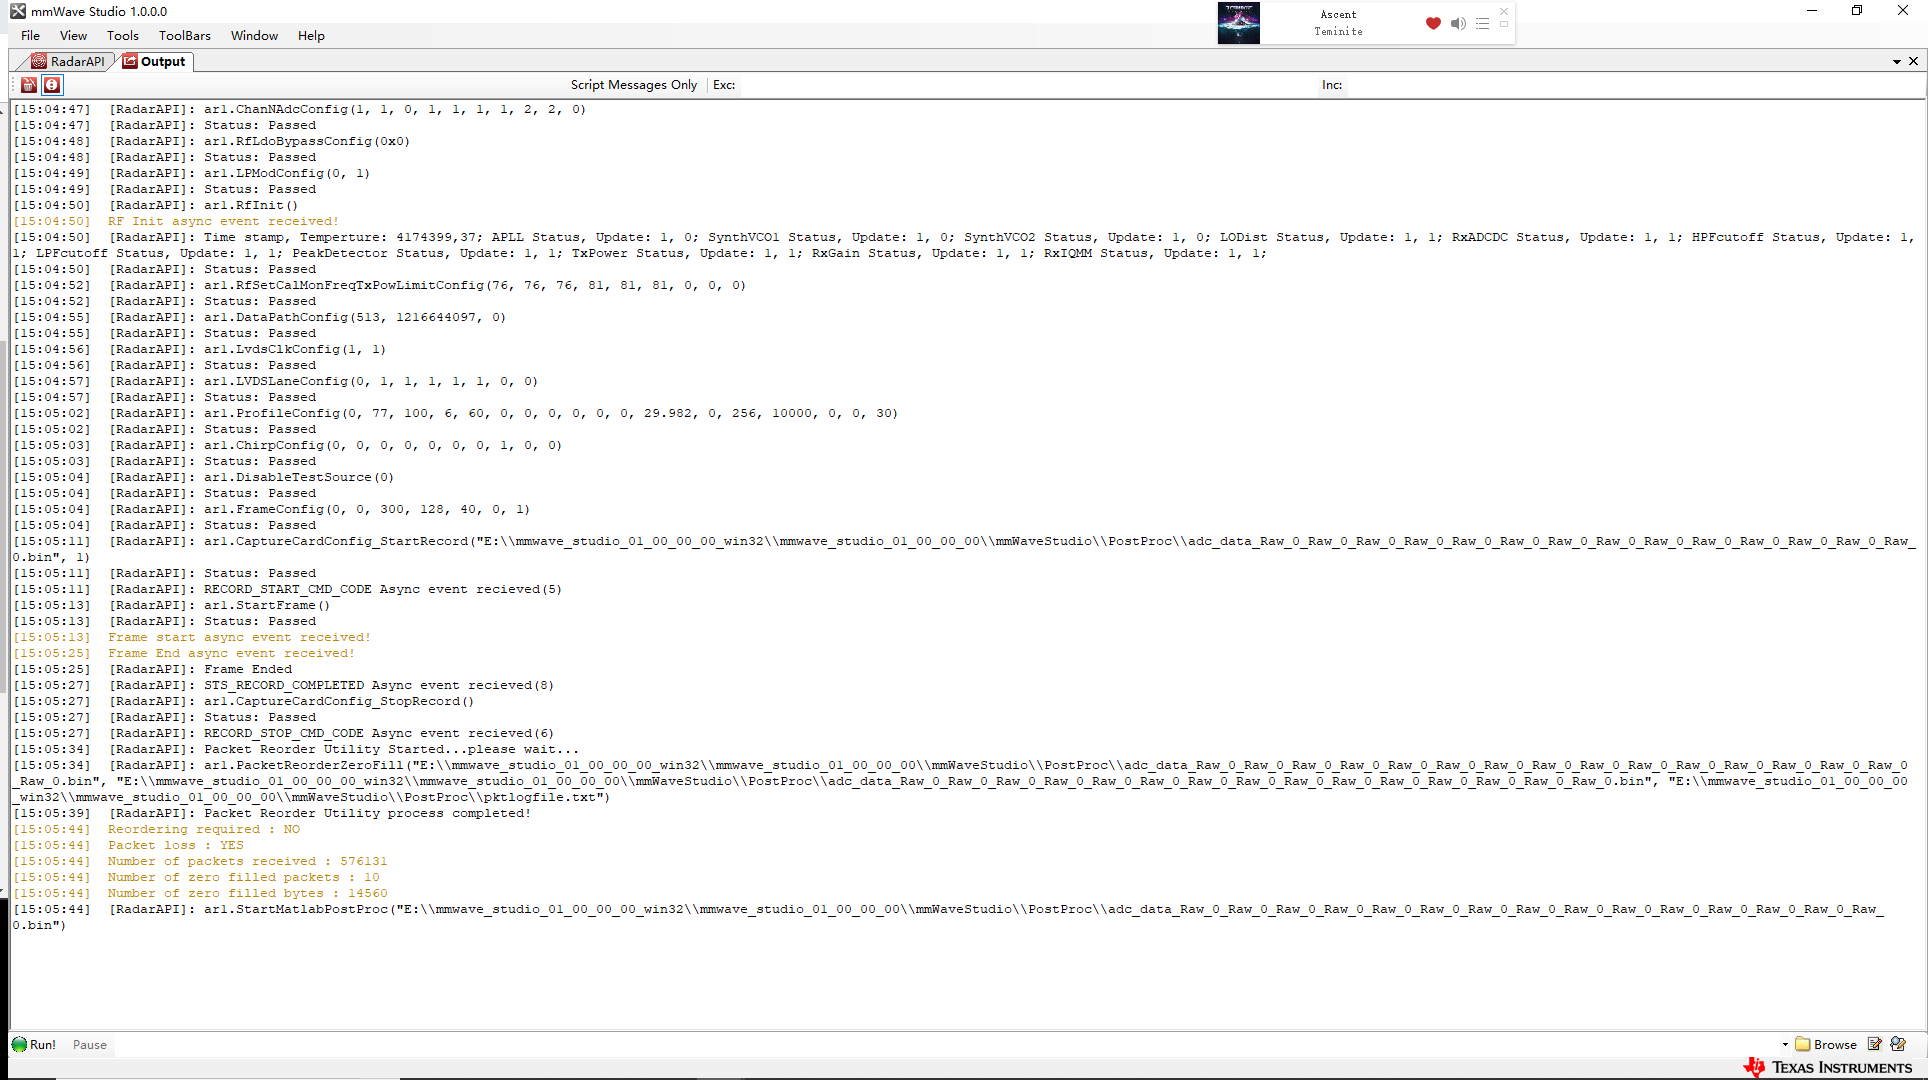1928x1080 pixels.
Task: Click the RadarAPI tab radar icon
Action: pos(38,61)
